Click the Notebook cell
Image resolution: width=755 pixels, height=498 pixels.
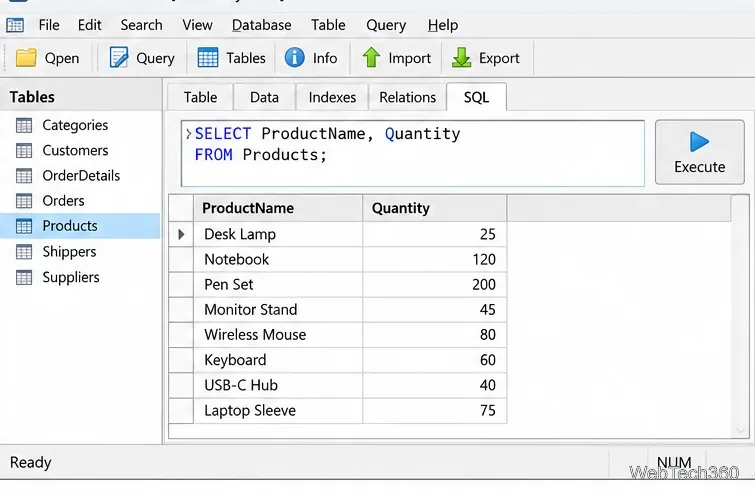coord(278,260)
